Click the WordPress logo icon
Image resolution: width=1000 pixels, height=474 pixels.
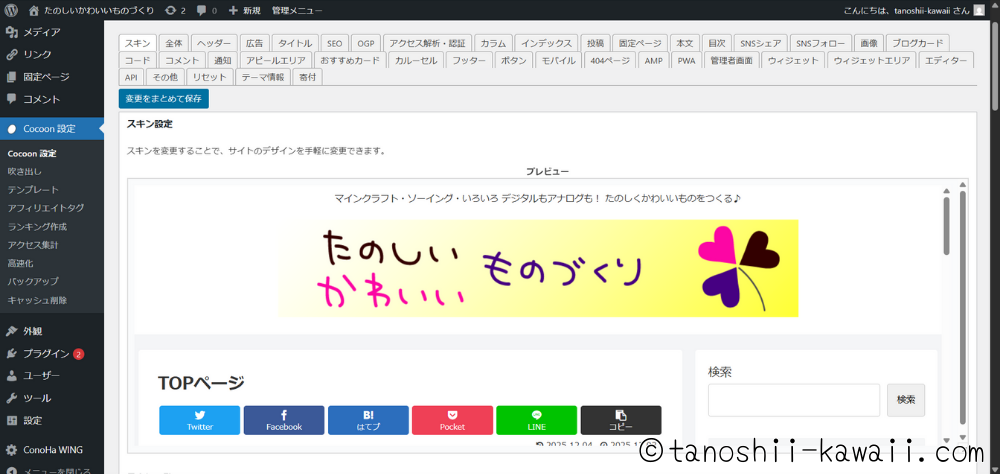pos(11,10)
